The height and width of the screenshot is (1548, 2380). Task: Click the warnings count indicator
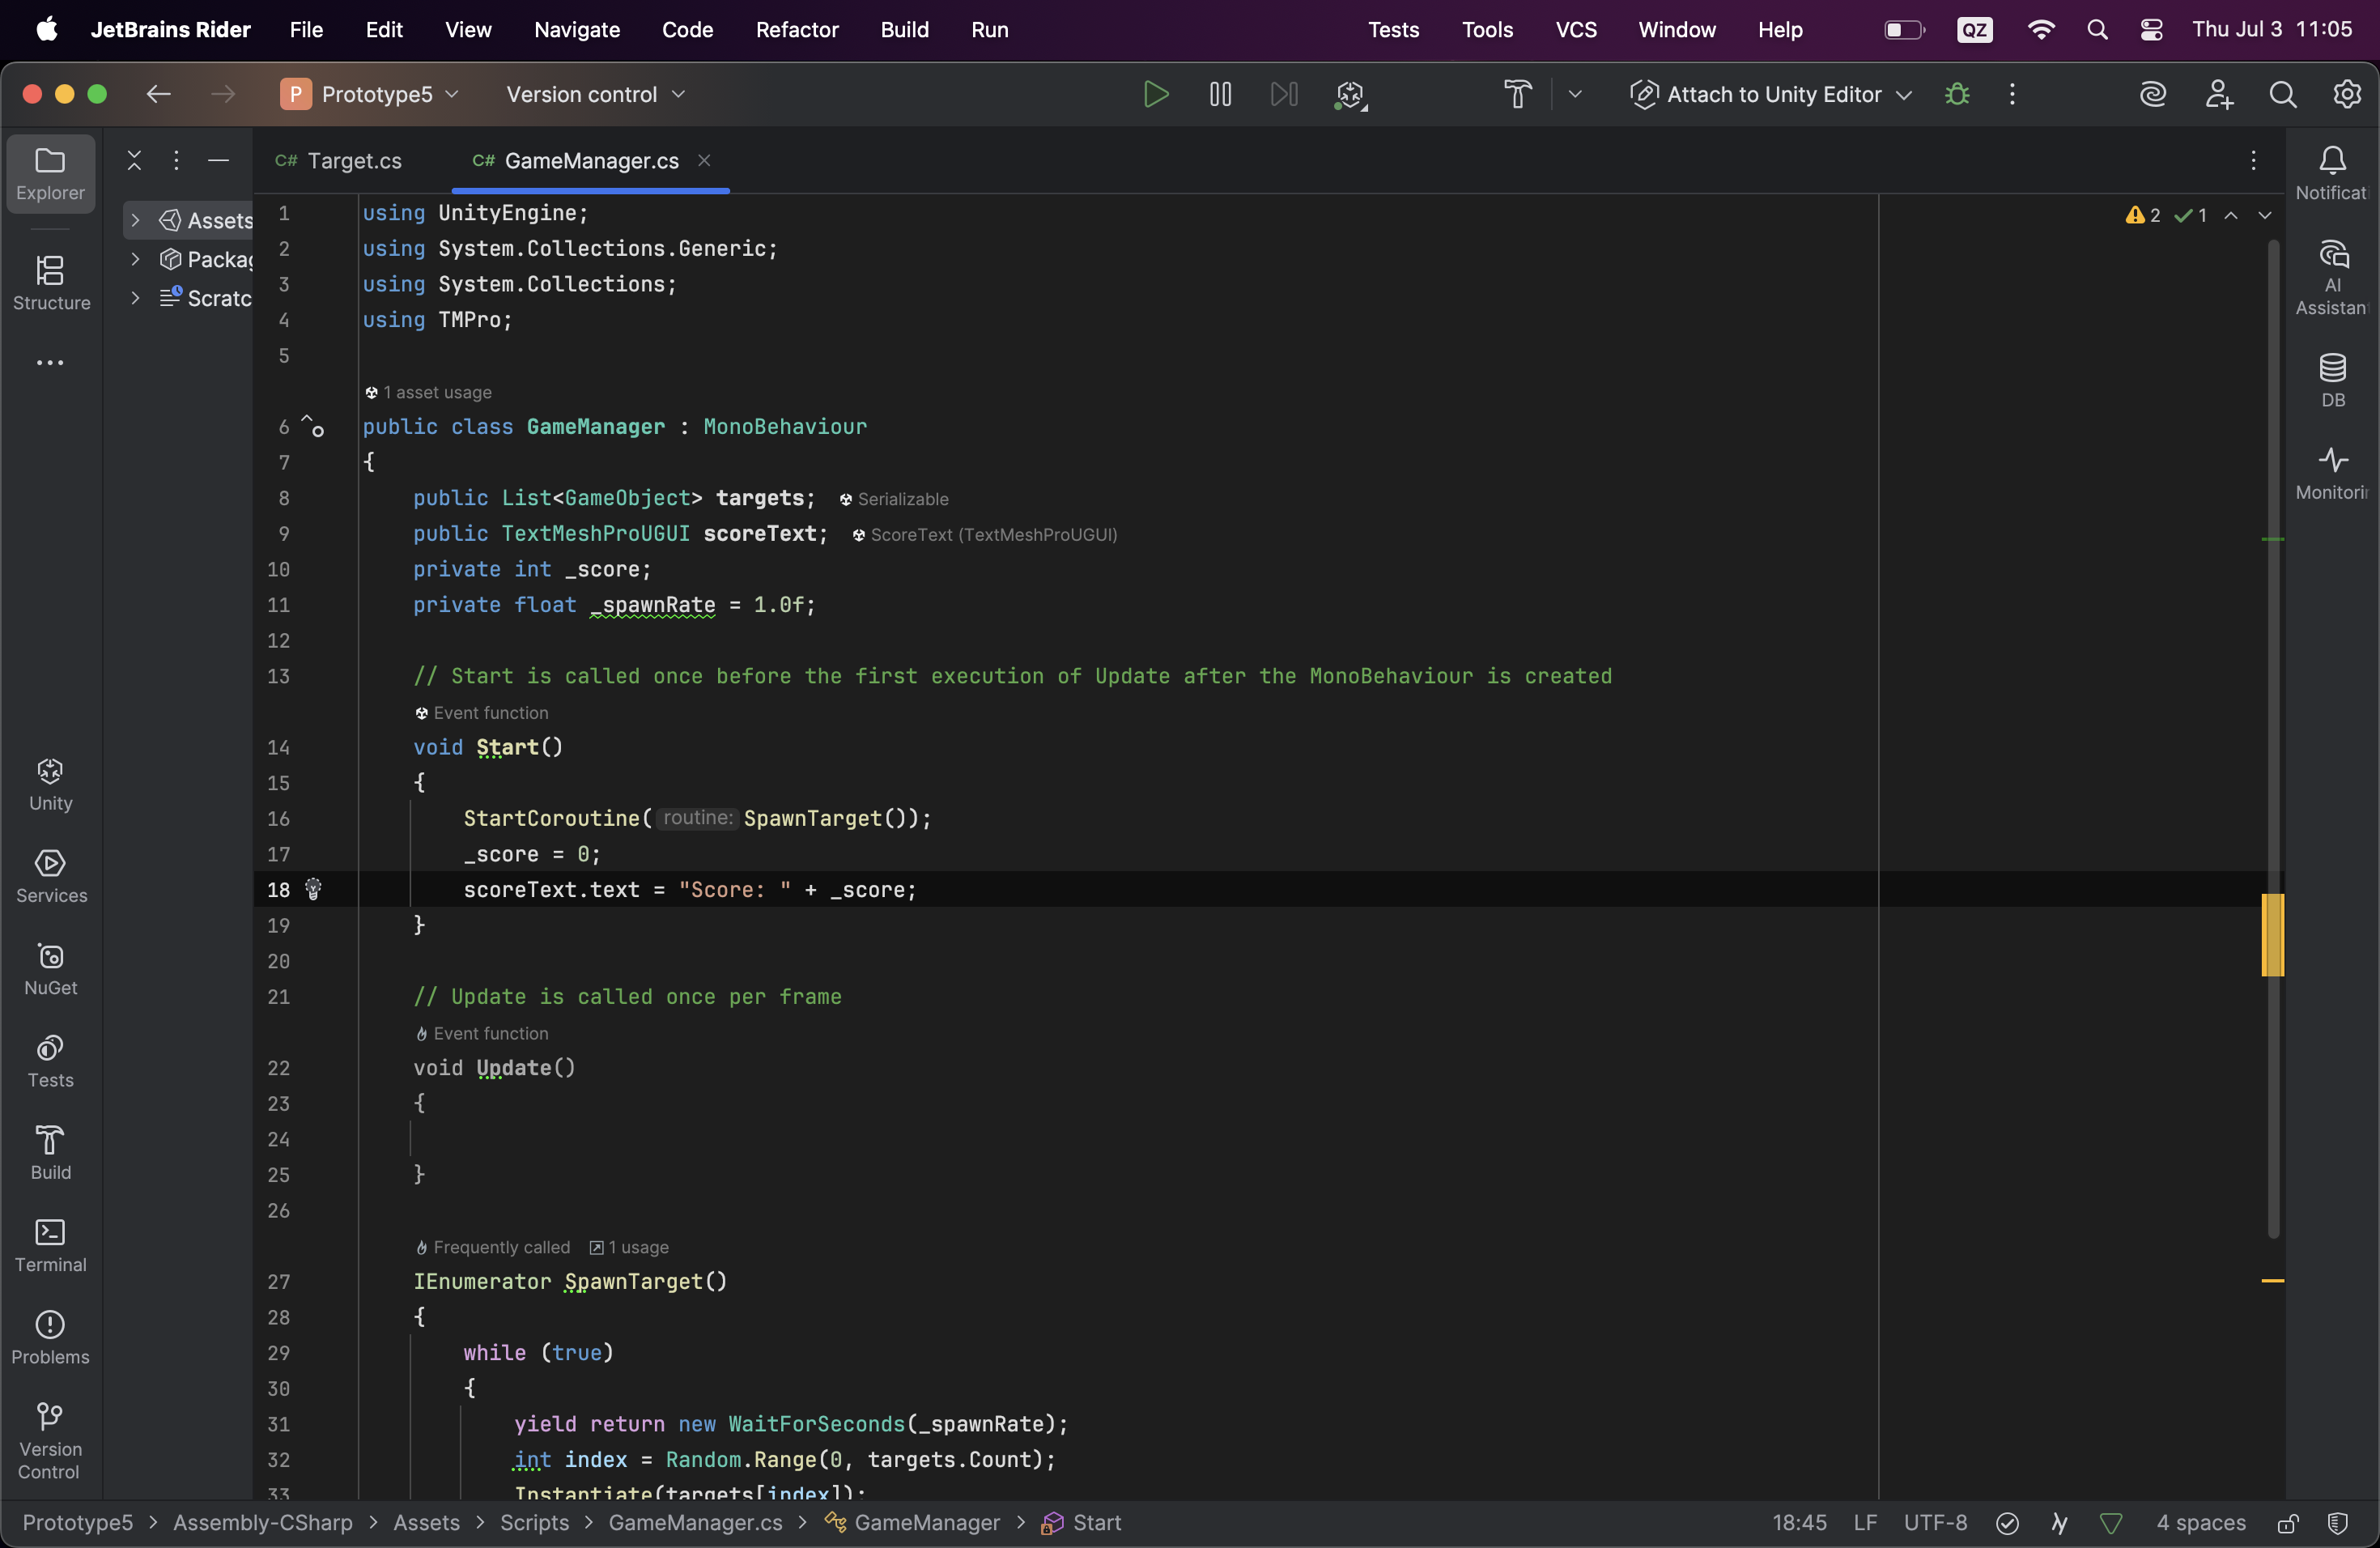pos(2143,215)
